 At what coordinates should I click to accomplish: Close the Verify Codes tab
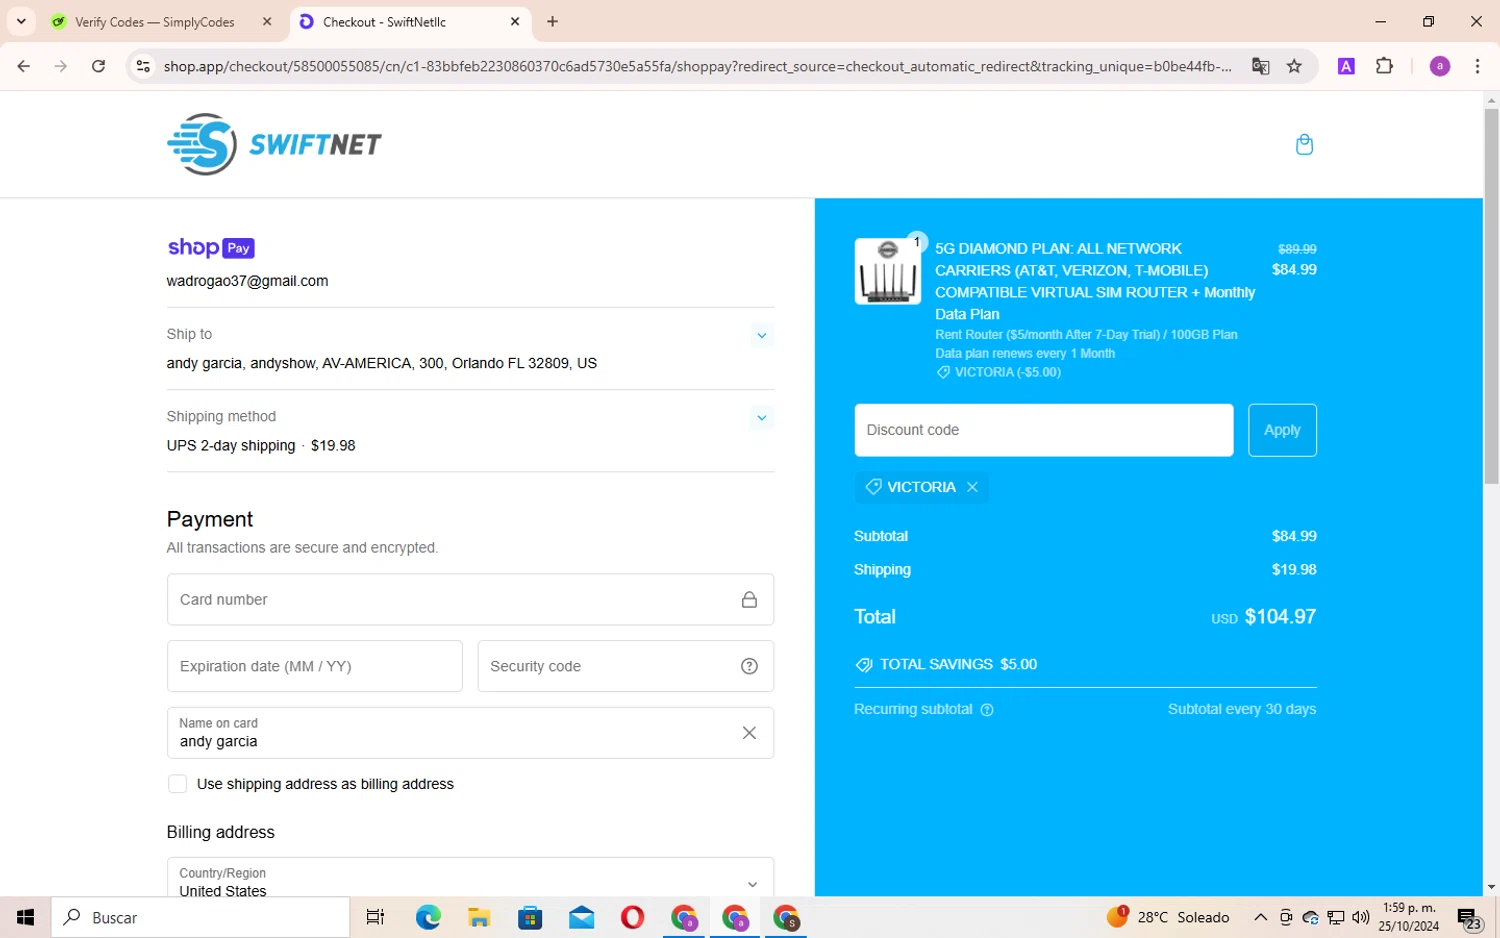(x=267, y=21)
